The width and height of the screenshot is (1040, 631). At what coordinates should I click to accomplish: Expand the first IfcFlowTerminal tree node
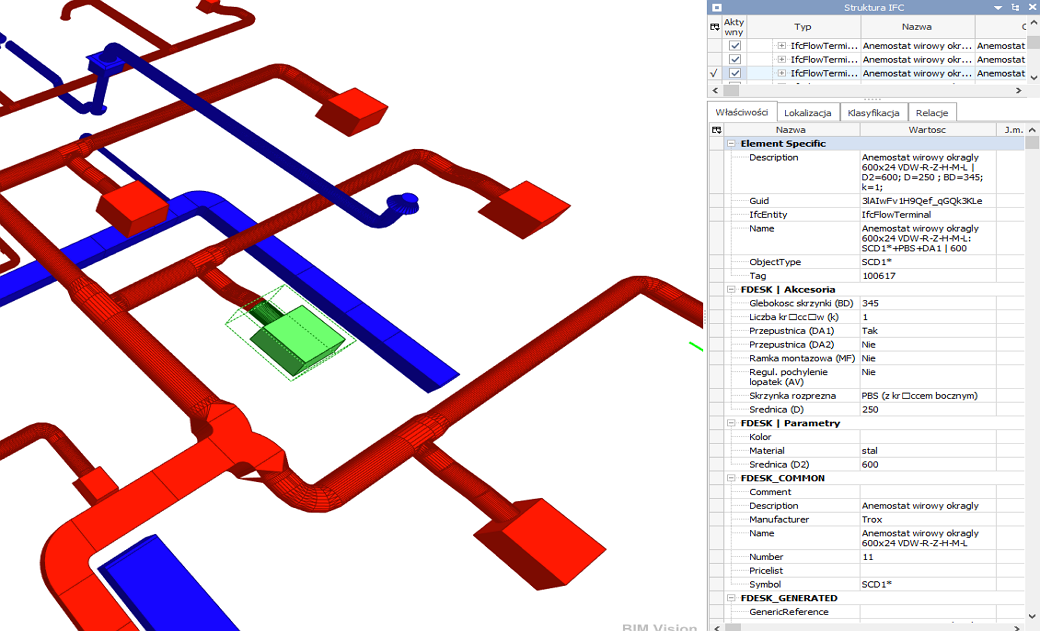(x=782, y=46)
